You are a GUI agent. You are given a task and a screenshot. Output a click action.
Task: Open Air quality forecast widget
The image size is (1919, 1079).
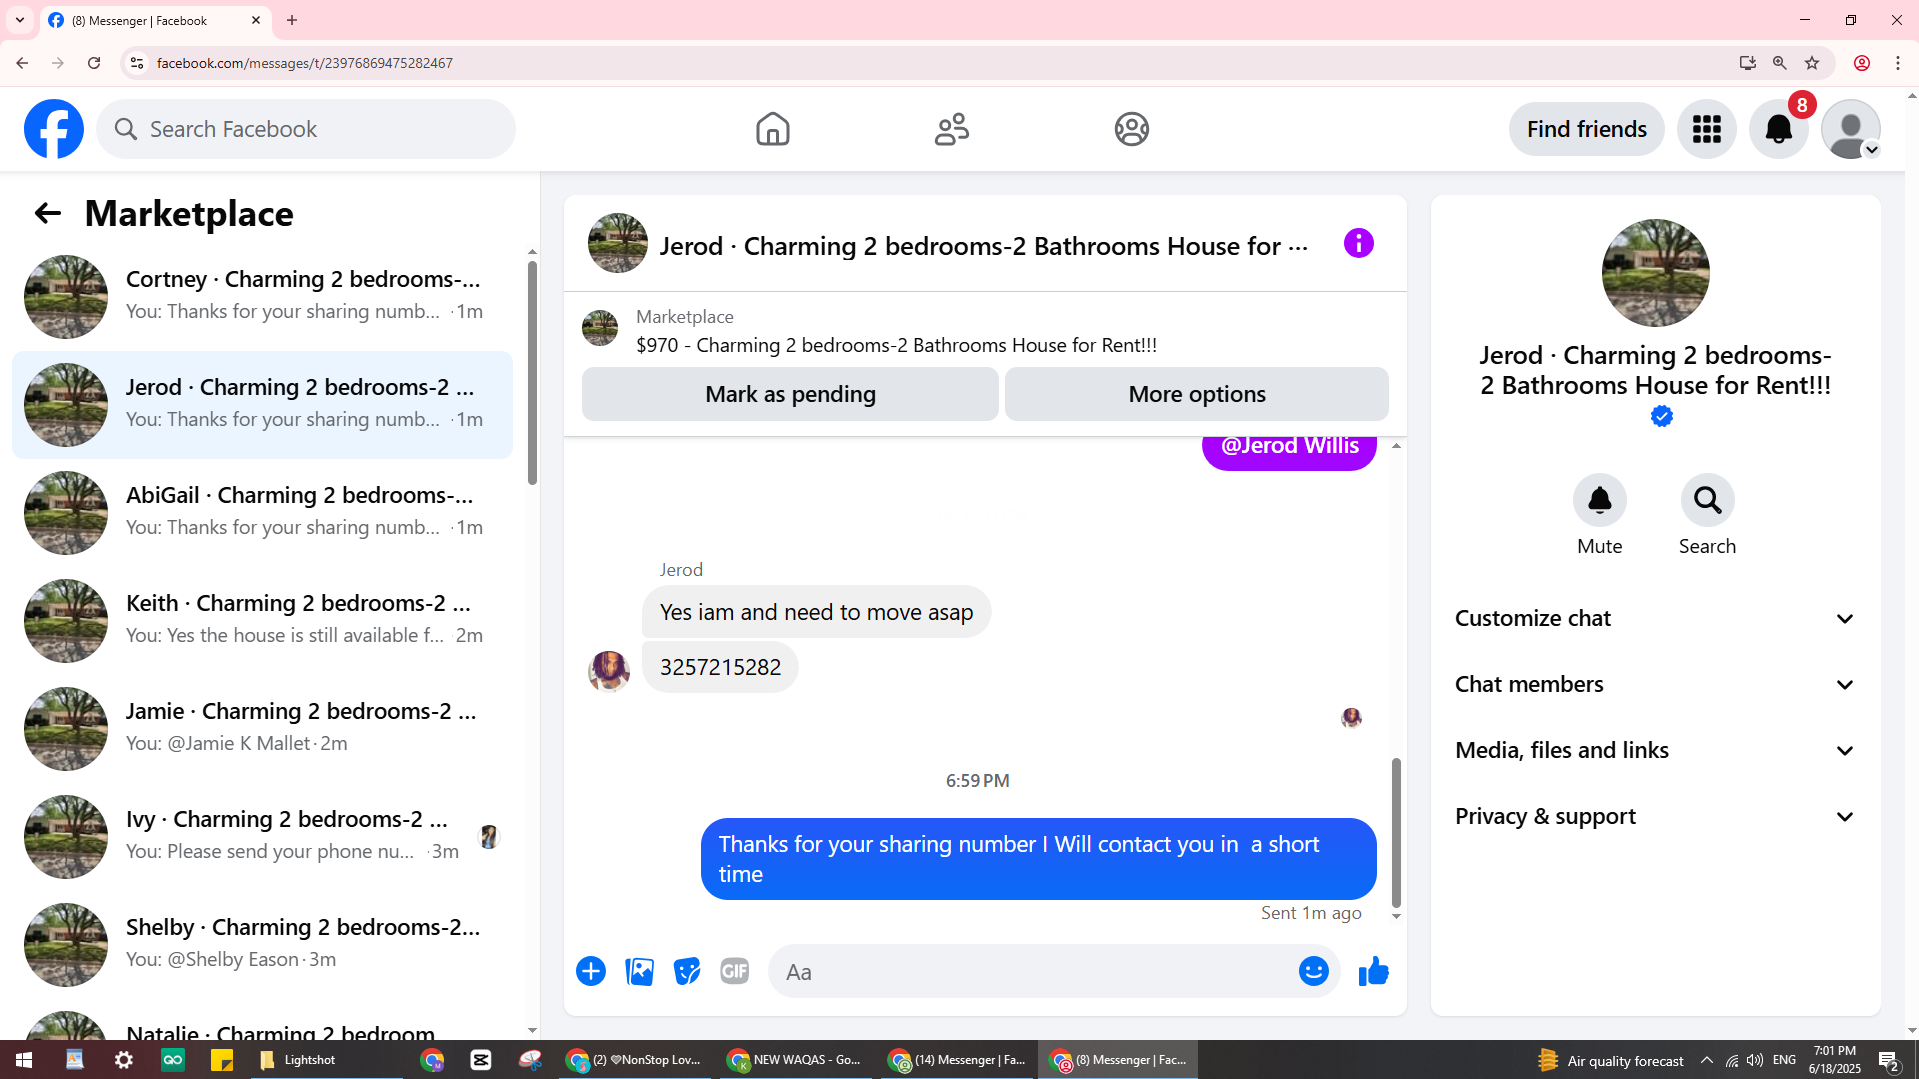[x=1611, y=1060]
